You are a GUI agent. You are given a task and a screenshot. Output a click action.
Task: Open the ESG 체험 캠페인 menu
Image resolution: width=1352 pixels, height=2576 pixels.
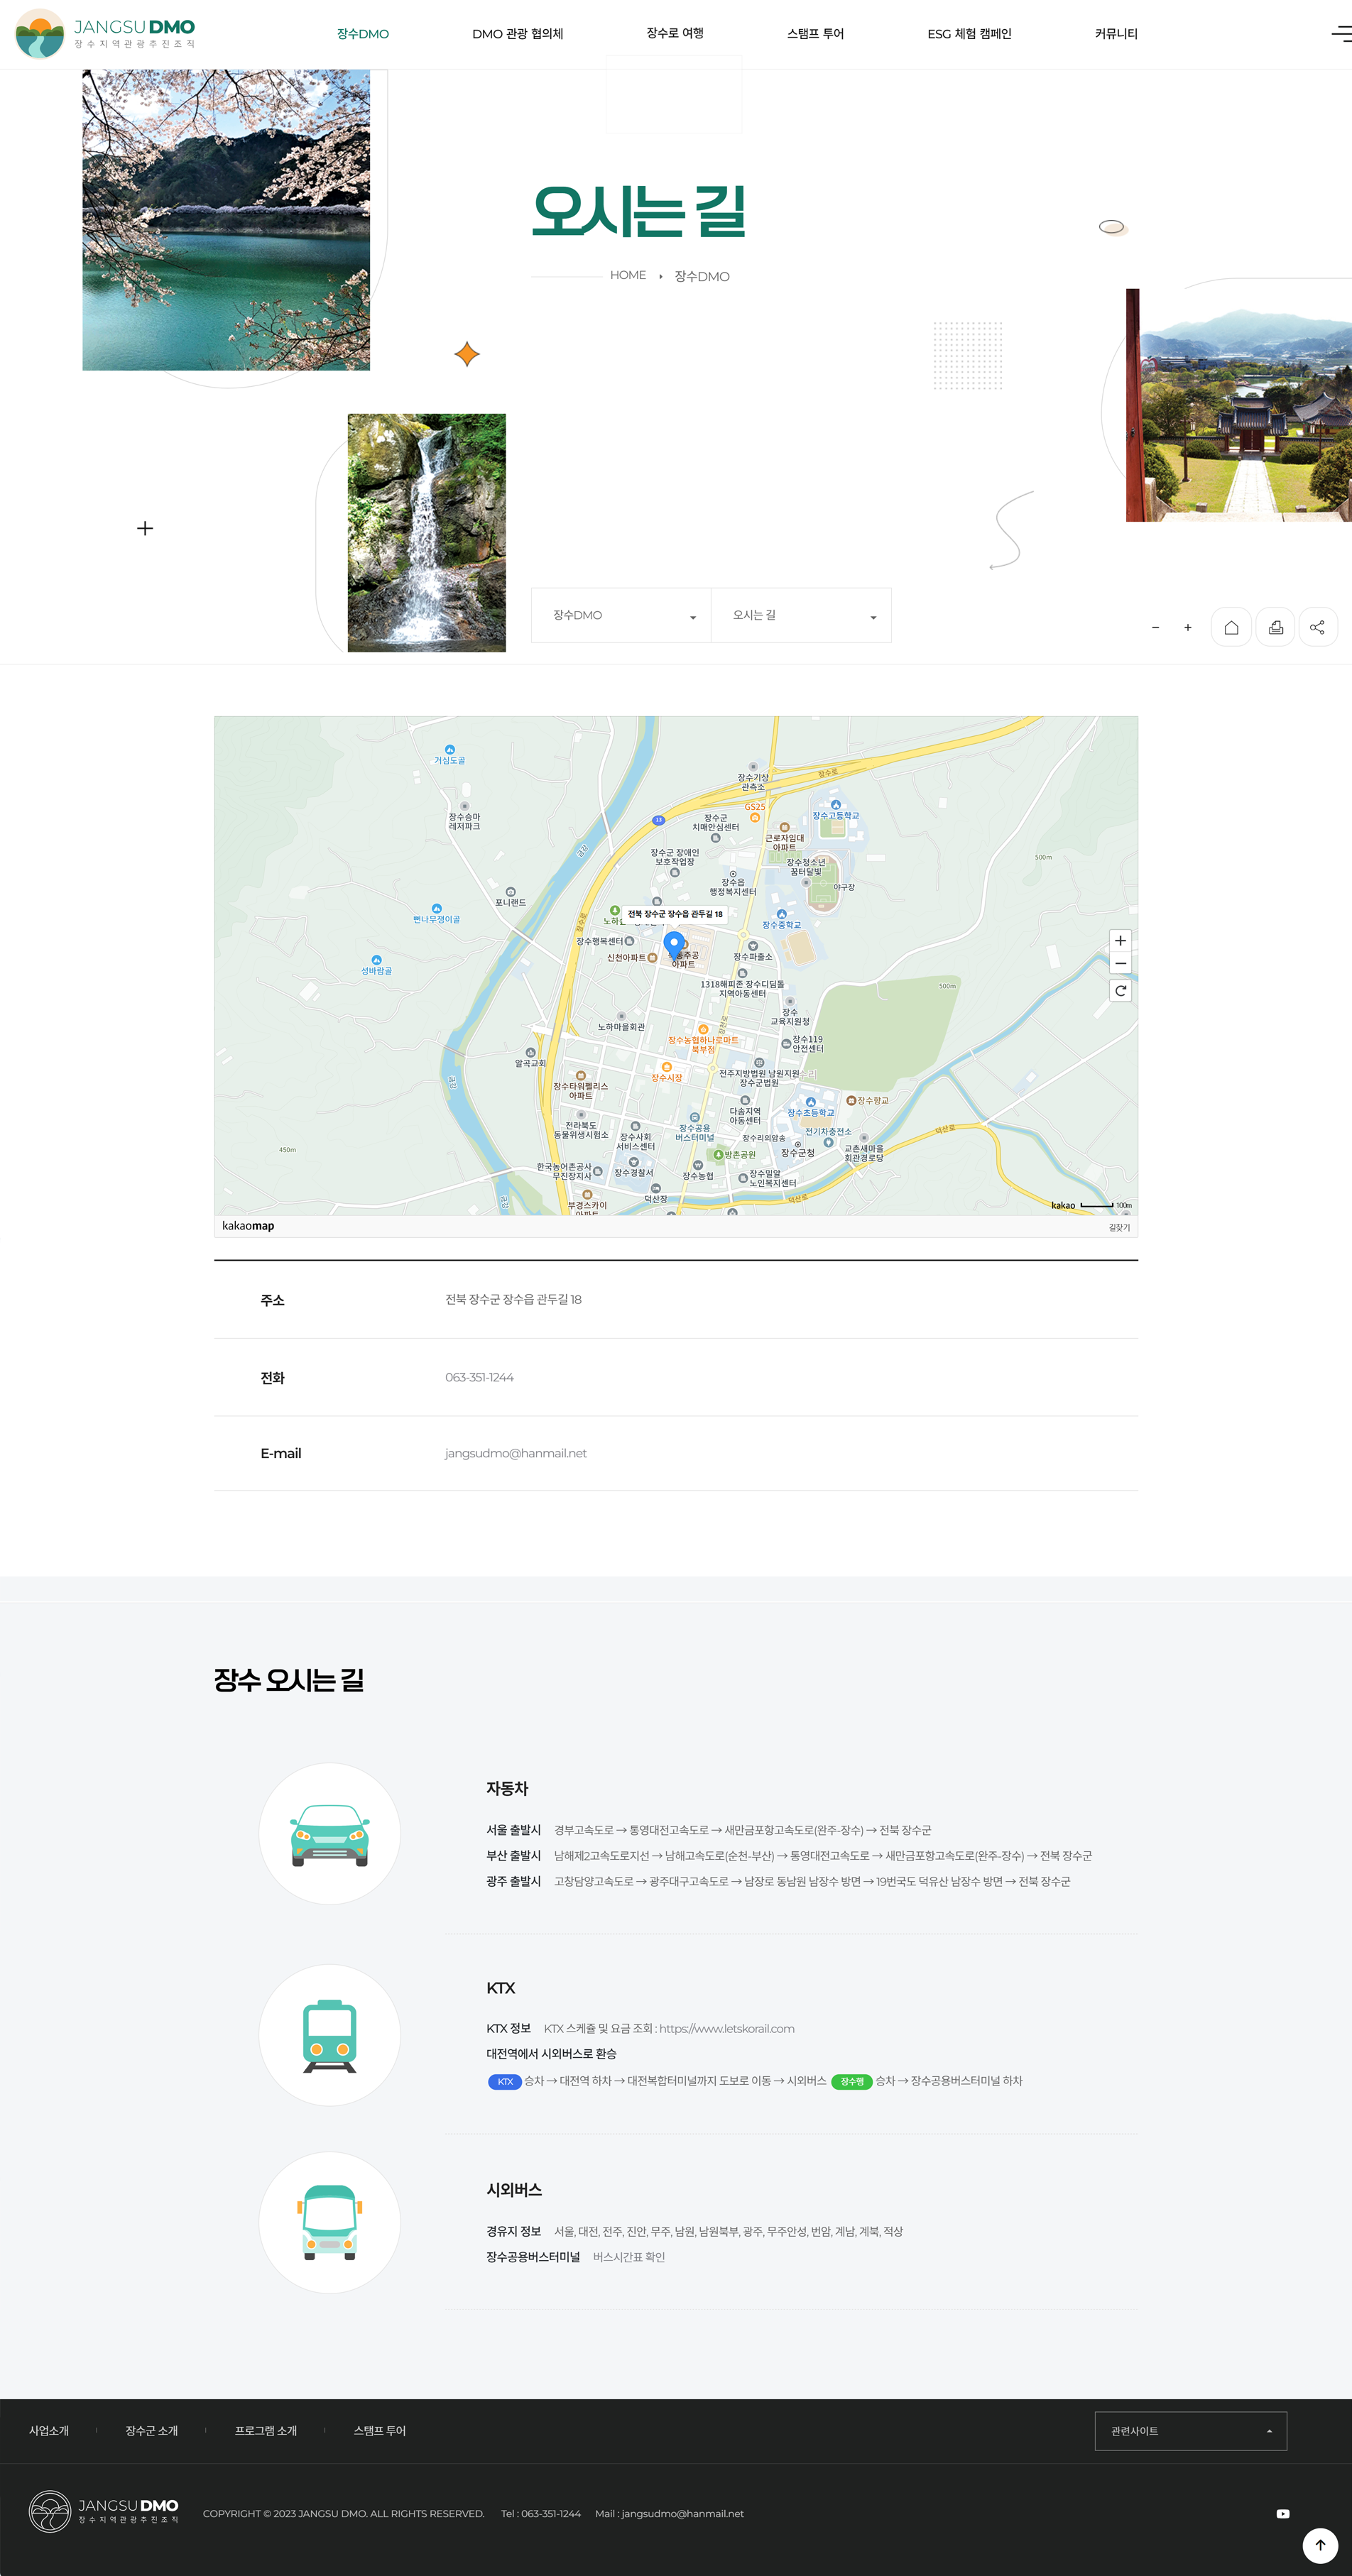(x=969, y=34)
